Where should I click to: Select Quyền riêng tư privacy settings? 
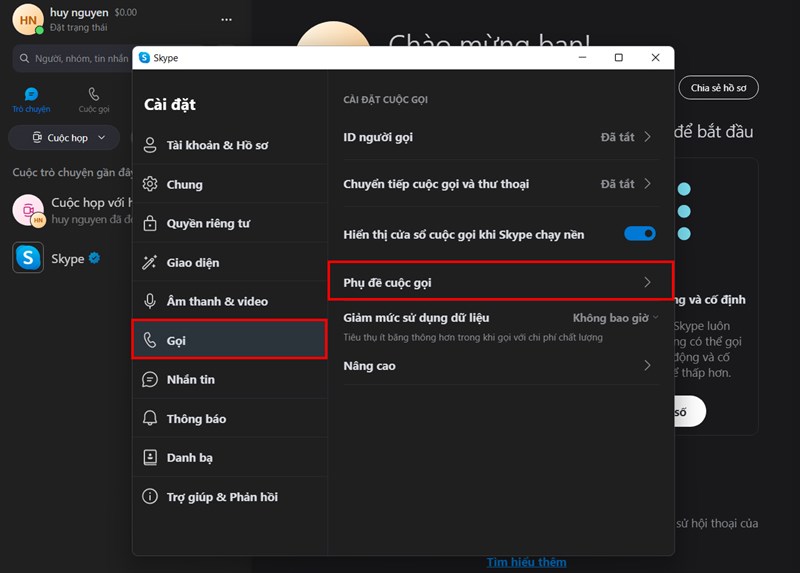pos(230,223)
